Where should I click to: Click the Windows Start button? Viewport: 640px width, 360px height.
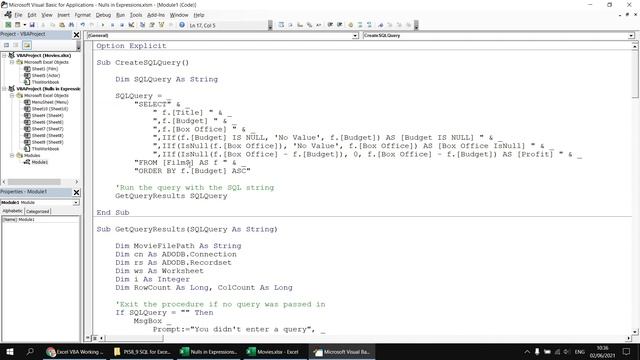pos(10,351)
